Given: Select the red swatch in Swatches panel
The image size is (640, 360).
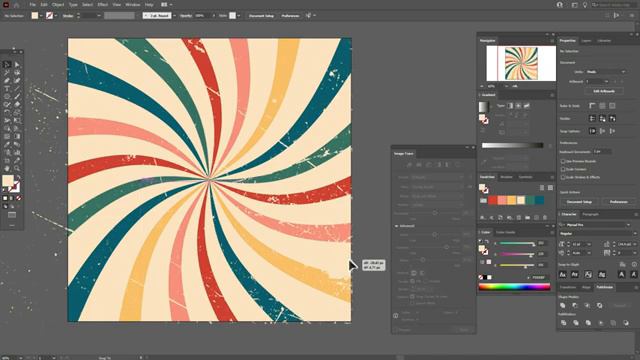Looking at the screenshot, I should tap(493, 200).
